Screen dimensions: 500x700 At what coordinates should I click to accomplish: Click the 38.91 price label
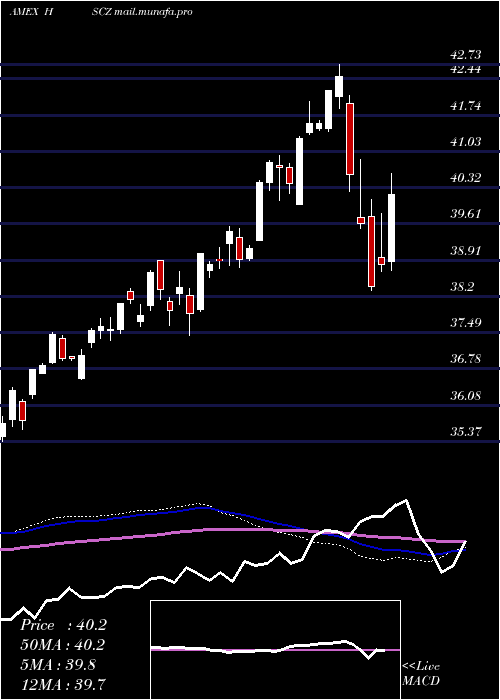click(466, 251)
